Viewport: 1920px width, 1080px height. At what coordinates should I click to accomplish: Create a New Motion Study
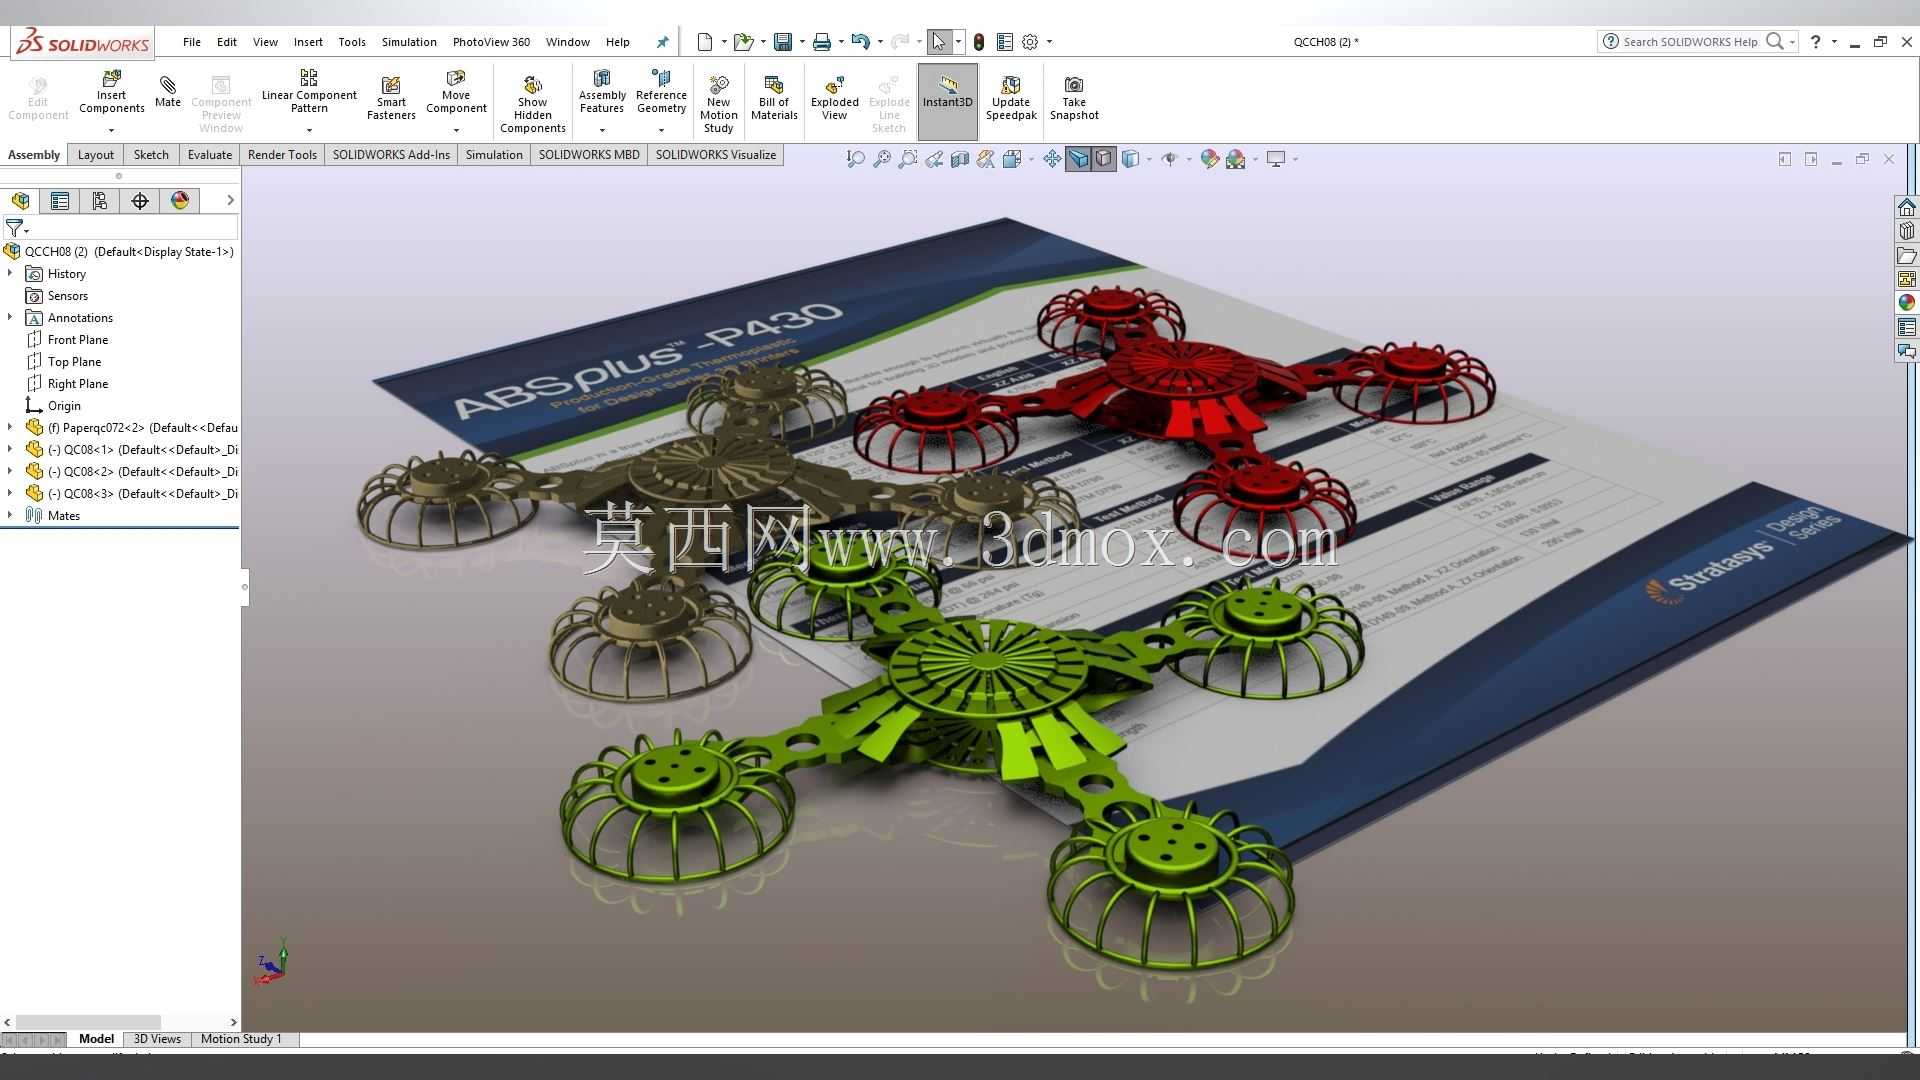pyautogui.click(x=719, y=103)
